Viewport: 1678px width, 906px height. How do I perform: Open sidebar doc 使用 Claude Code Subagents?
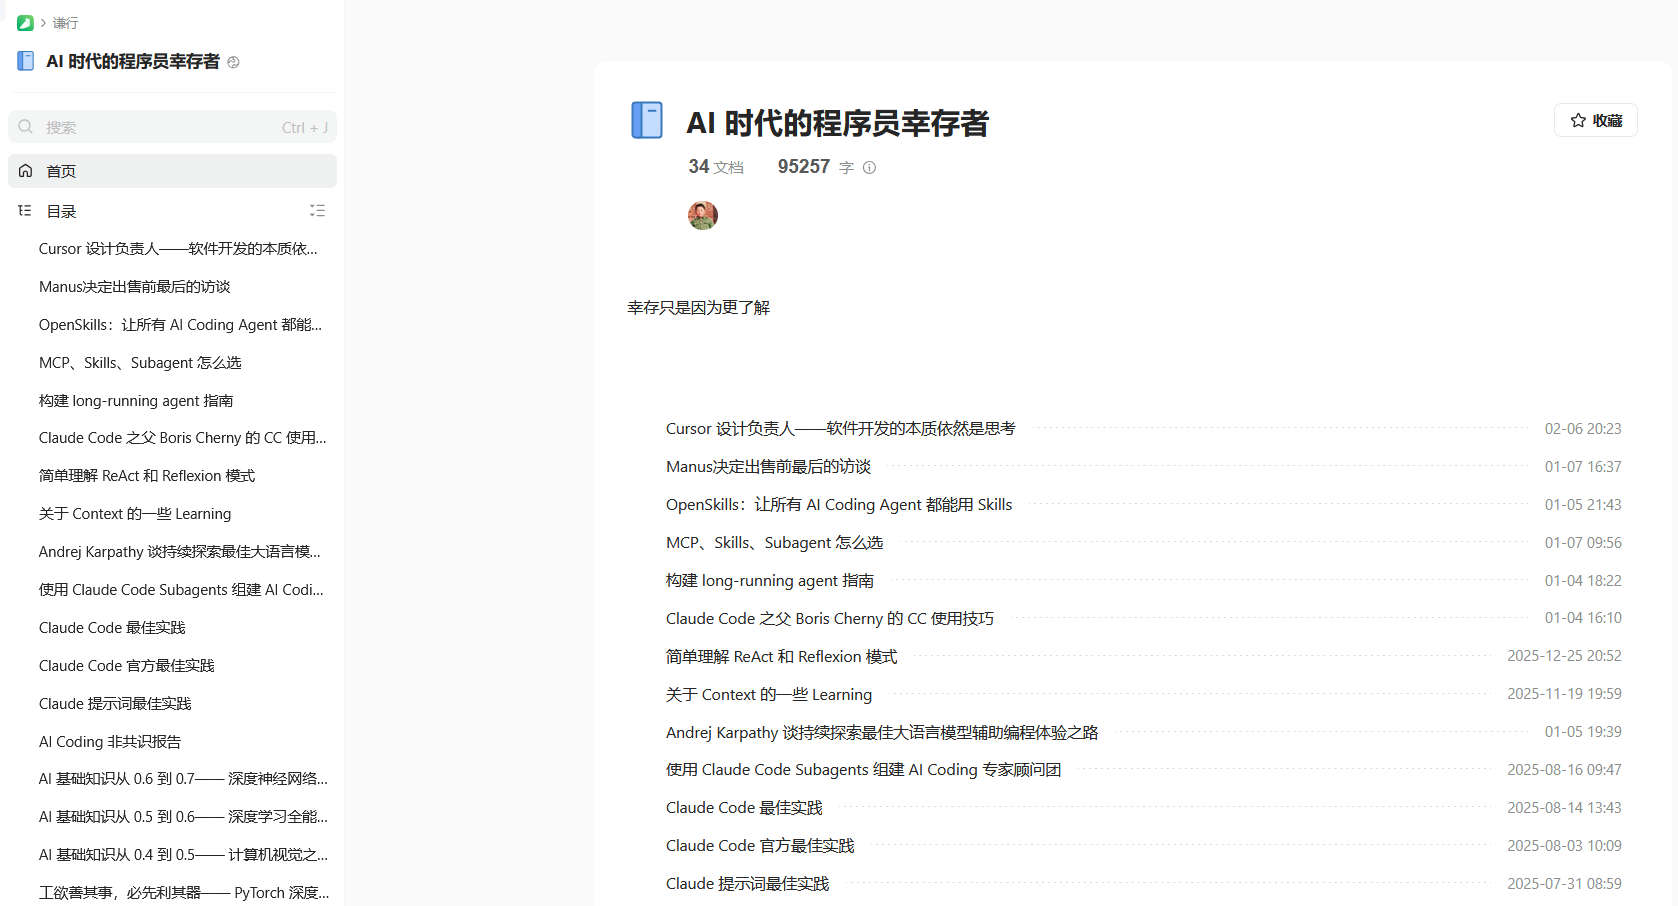pos(181,590)
